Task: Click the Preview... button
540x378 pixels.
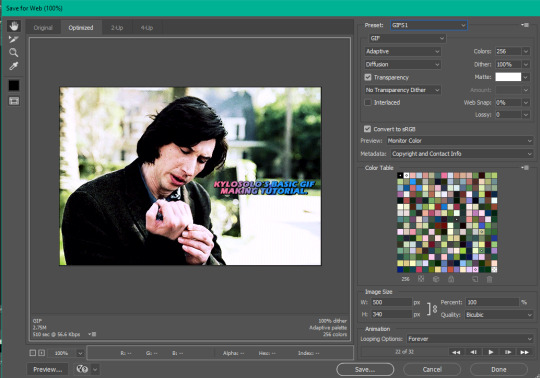Action: click(x=48, y=369)
